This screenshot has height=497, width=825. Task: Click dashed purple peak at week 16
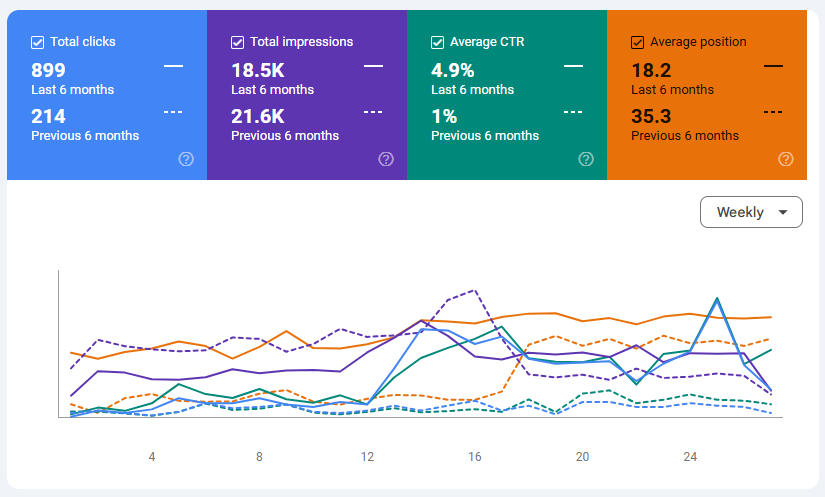coord(475,290)
